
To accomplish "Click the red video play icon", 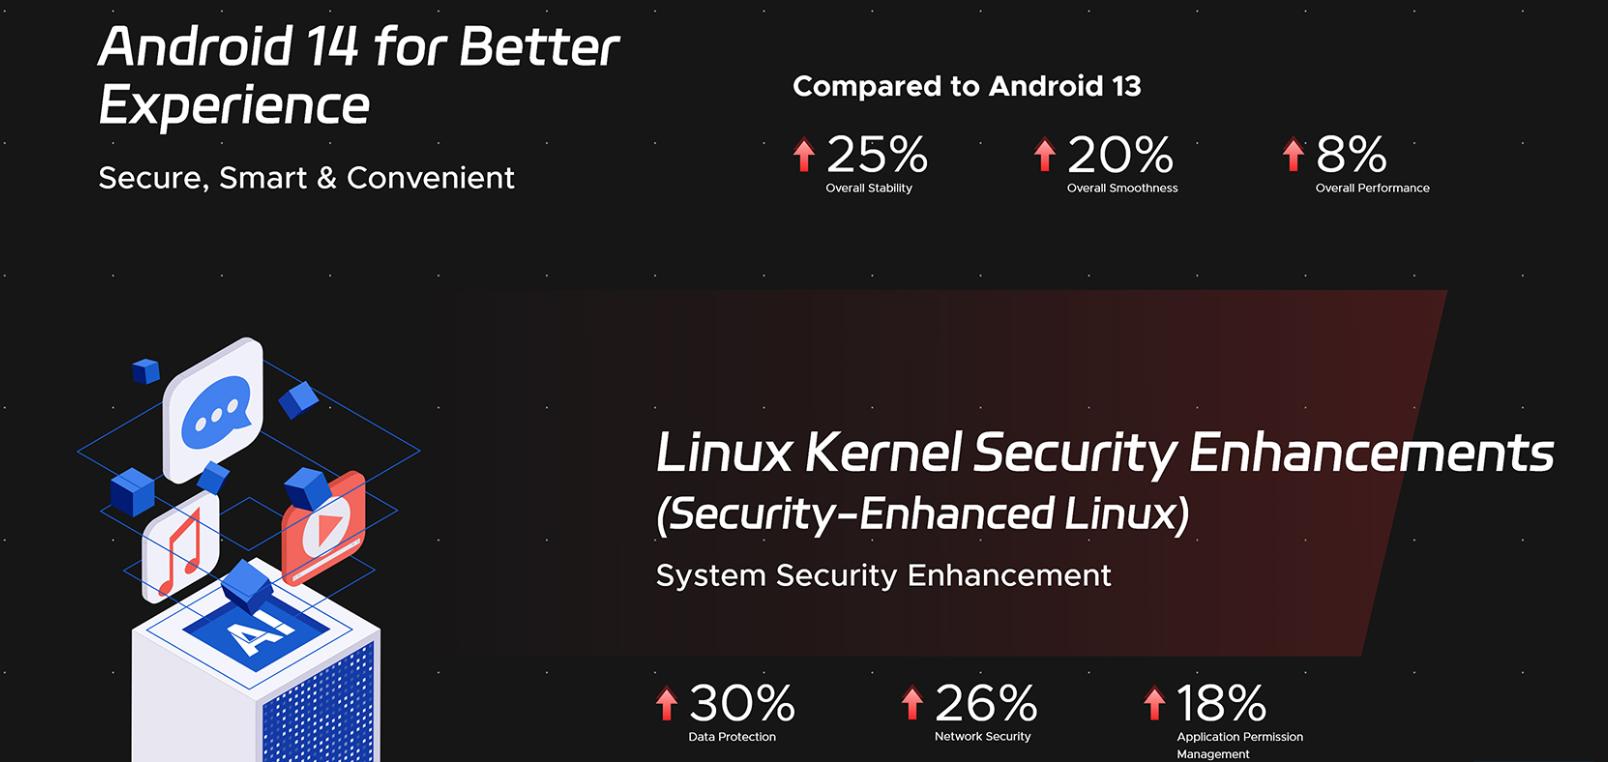I will coord(324,528).
